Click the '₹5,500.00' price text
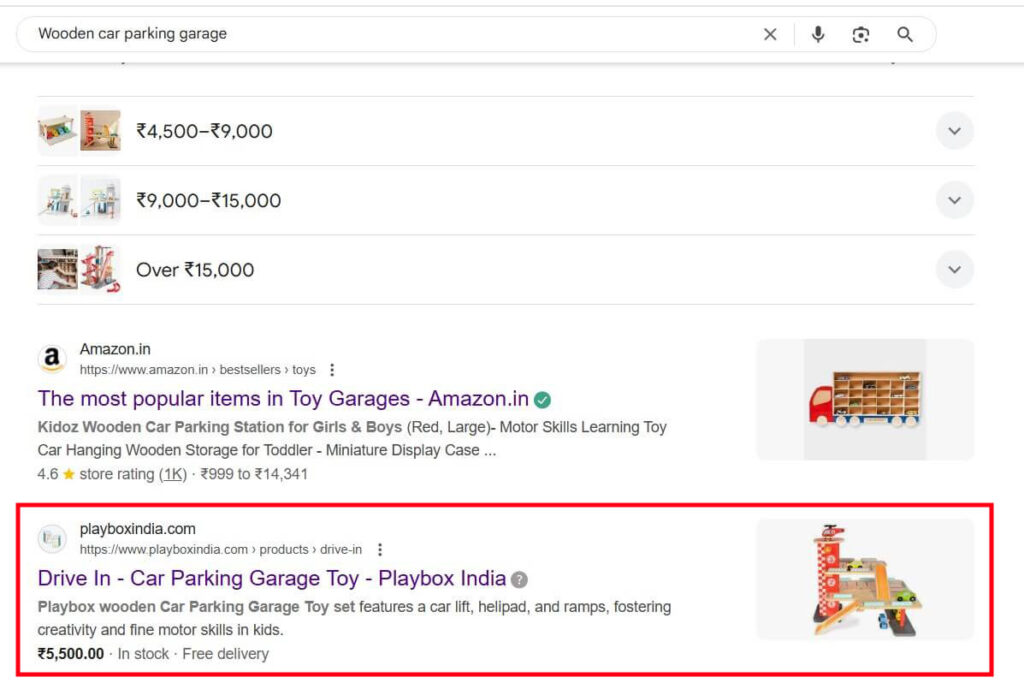1024x683 pixels. (71, 654)
